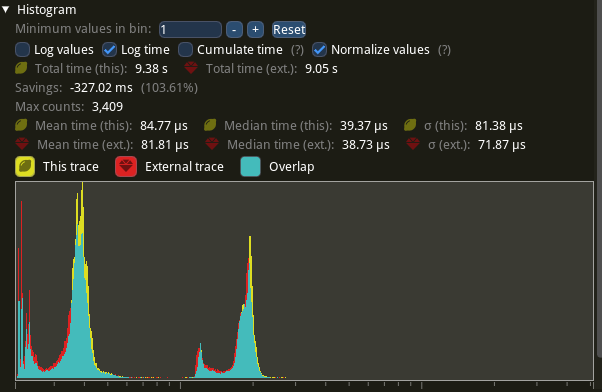Click help marker next to Normalize values

pyautogui.click(x=444, y=50)
